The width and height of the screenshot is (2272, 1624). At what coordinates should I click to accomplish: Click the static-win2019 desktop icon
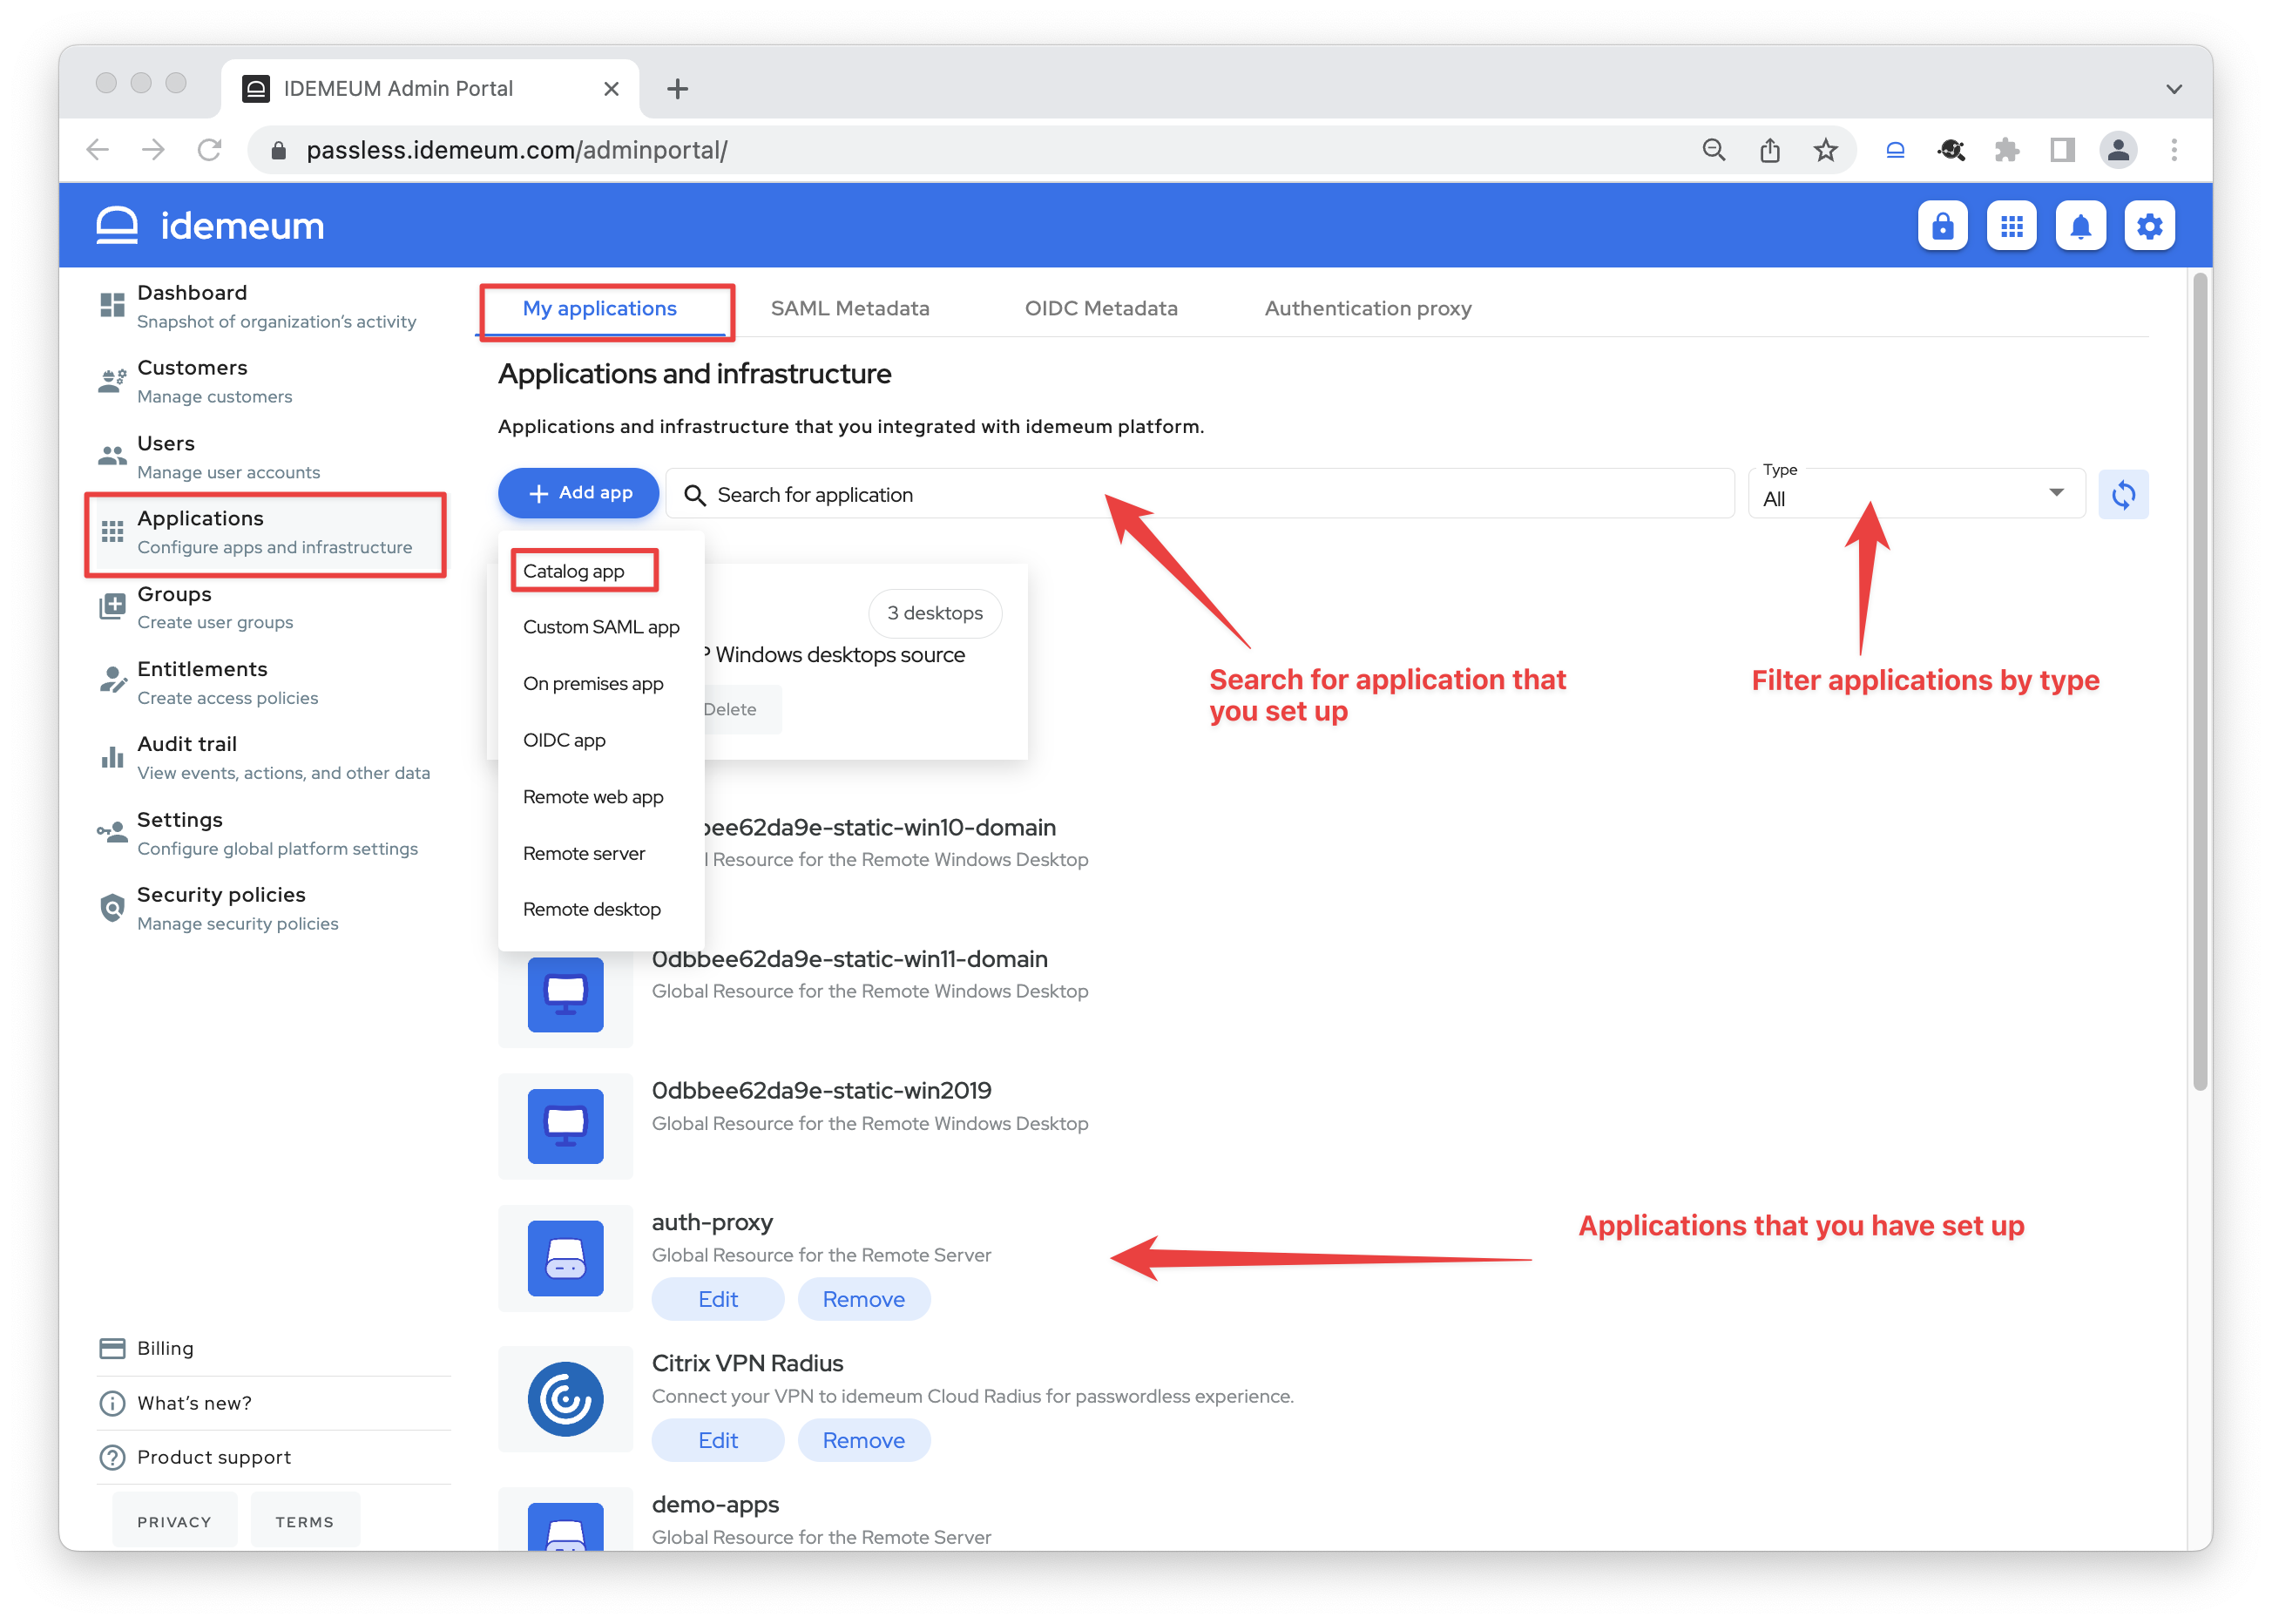[566, 1126]
